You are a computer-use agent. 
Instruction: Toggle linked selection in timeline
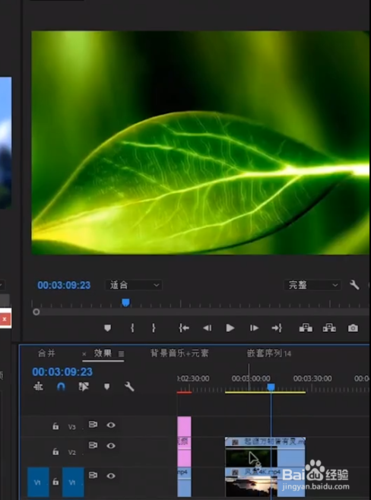[84, 387]
